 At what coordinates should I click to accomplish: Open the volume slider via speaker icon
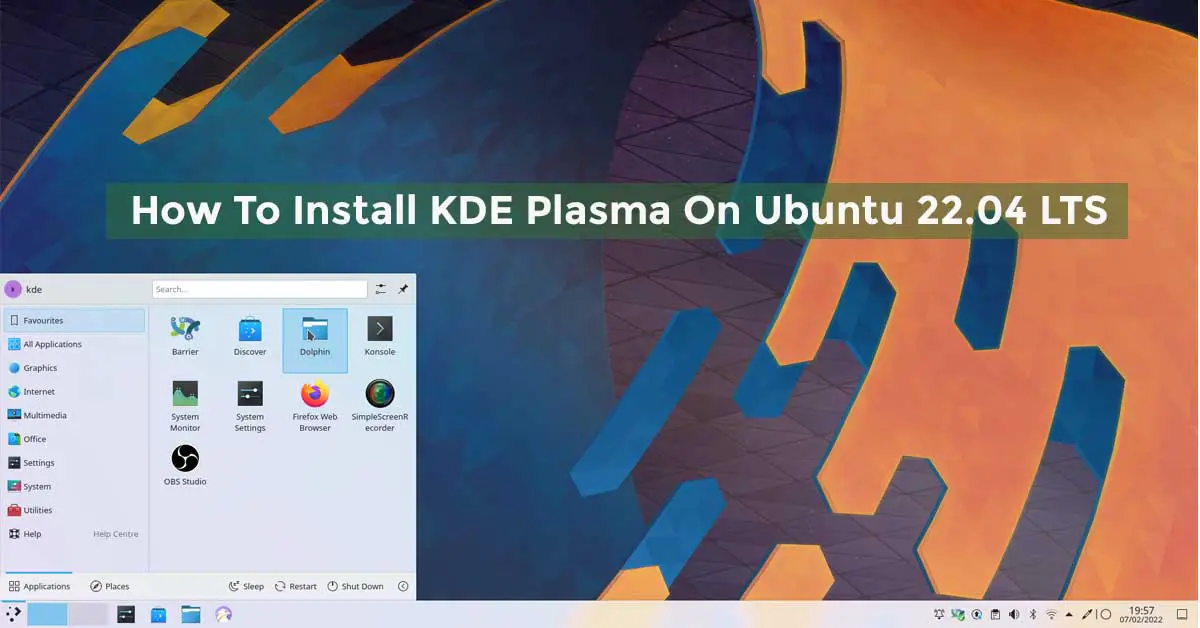pos(1014,614)
